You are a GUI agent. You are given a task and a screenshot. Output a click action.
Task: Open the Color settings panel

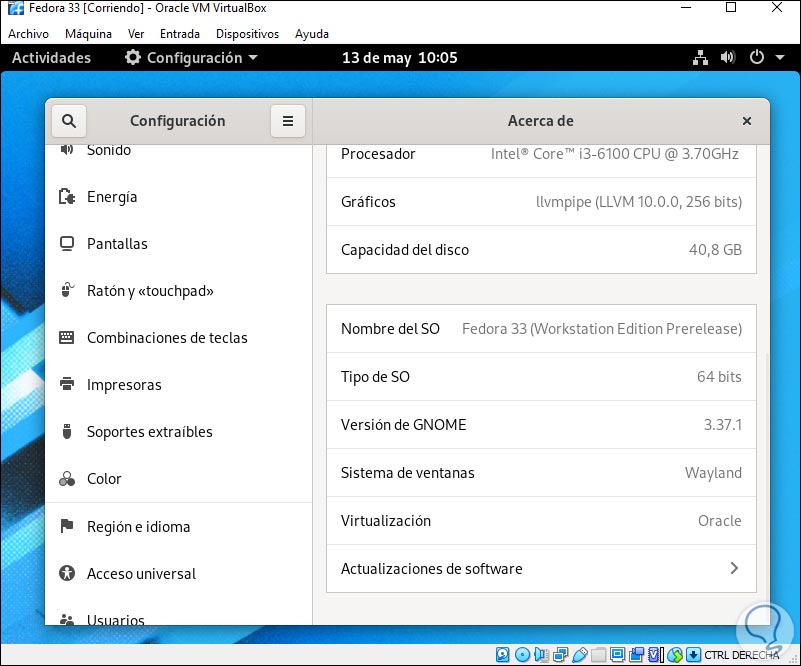(178, 479)
